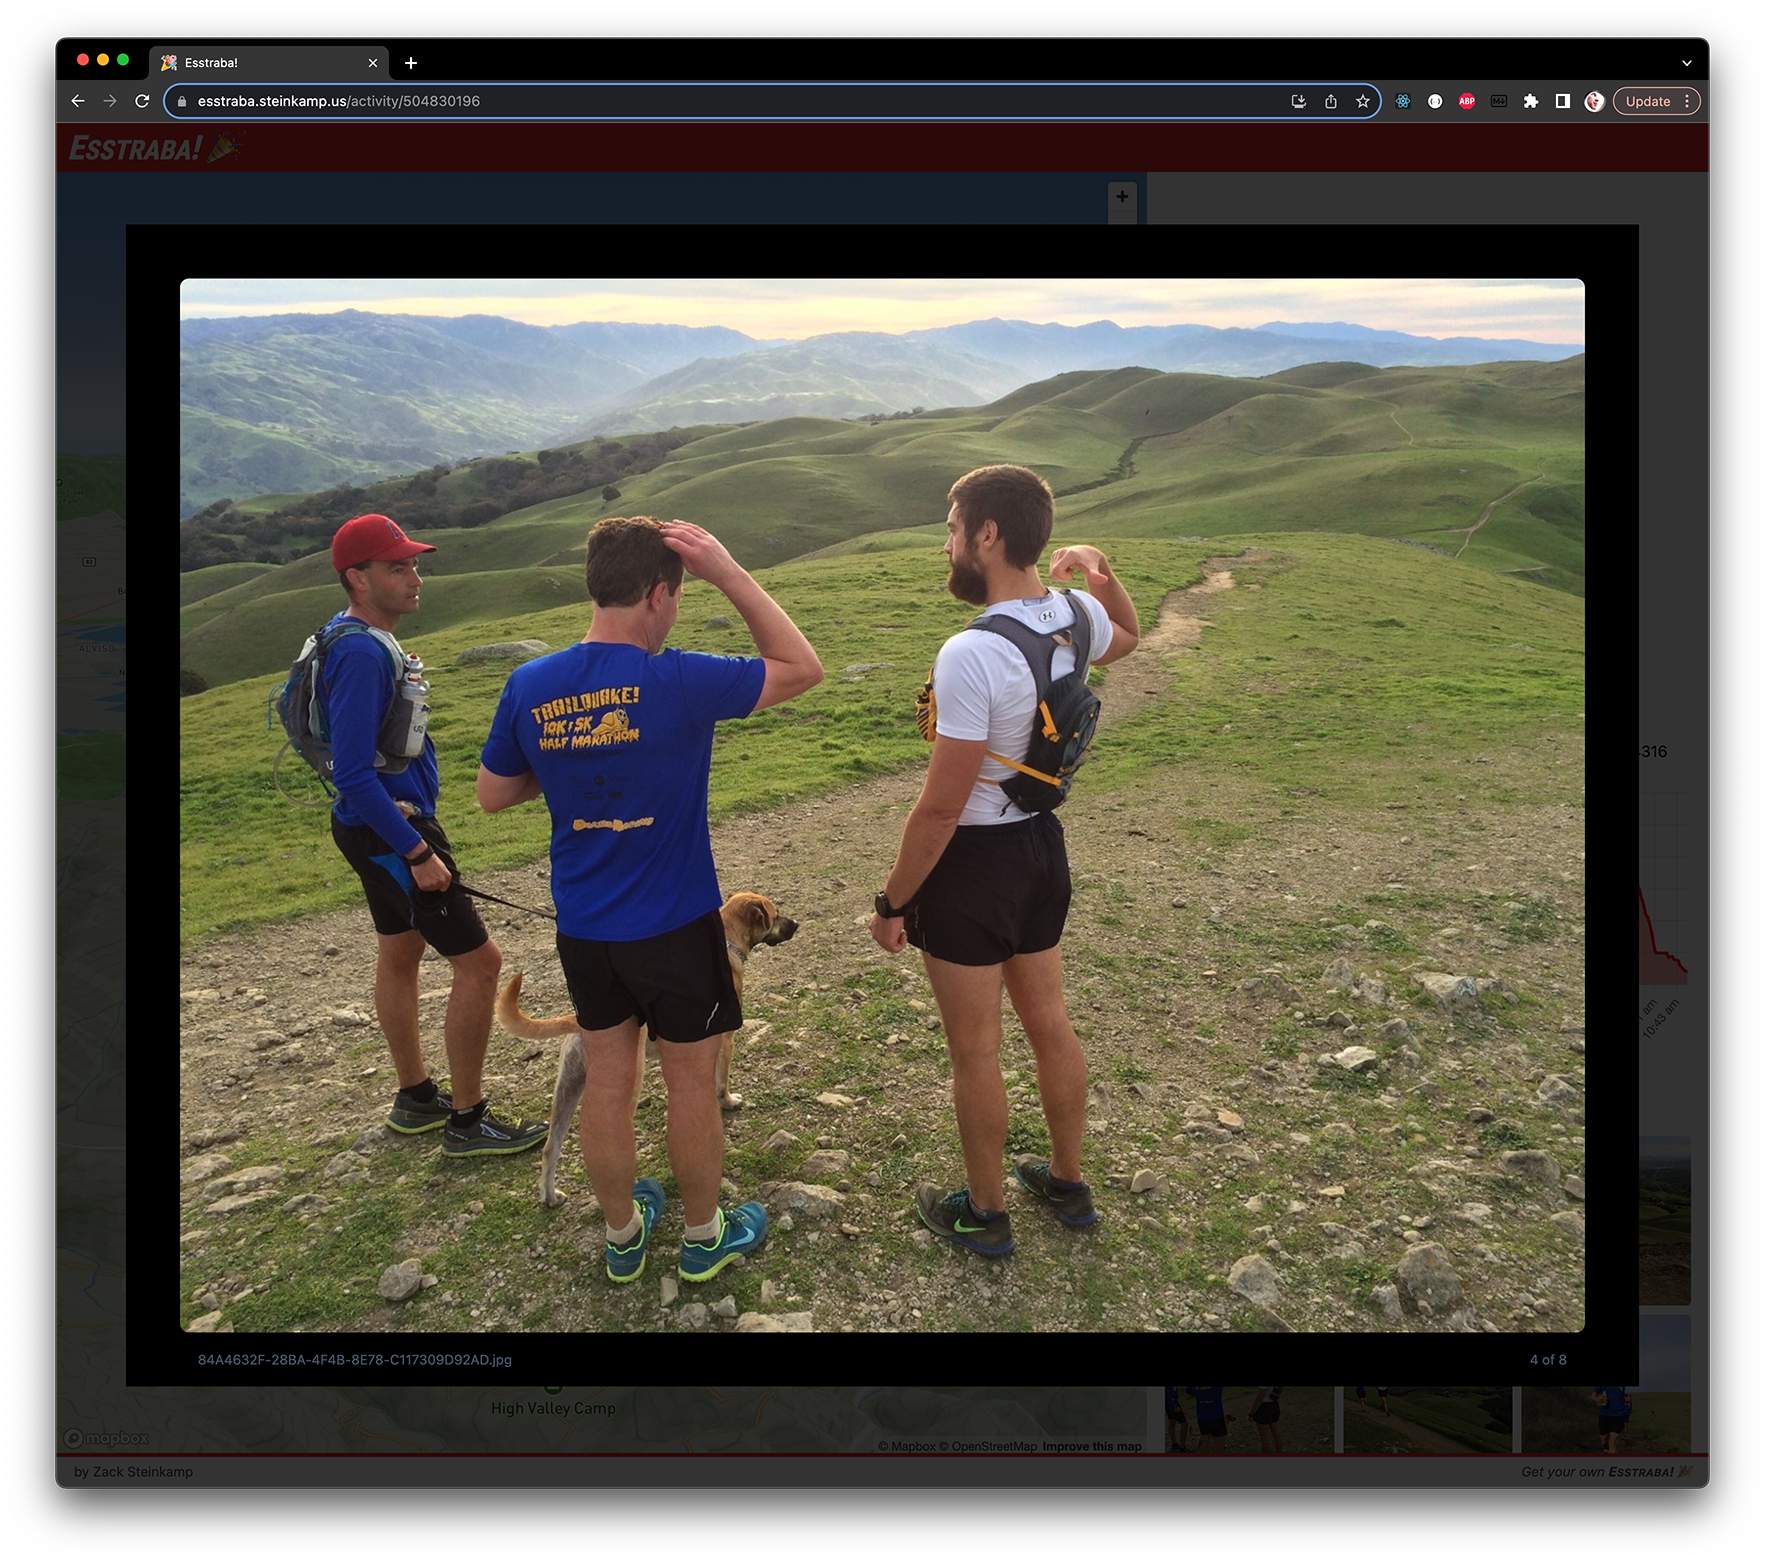Expand the tab search chevron

pos(1686,63)
